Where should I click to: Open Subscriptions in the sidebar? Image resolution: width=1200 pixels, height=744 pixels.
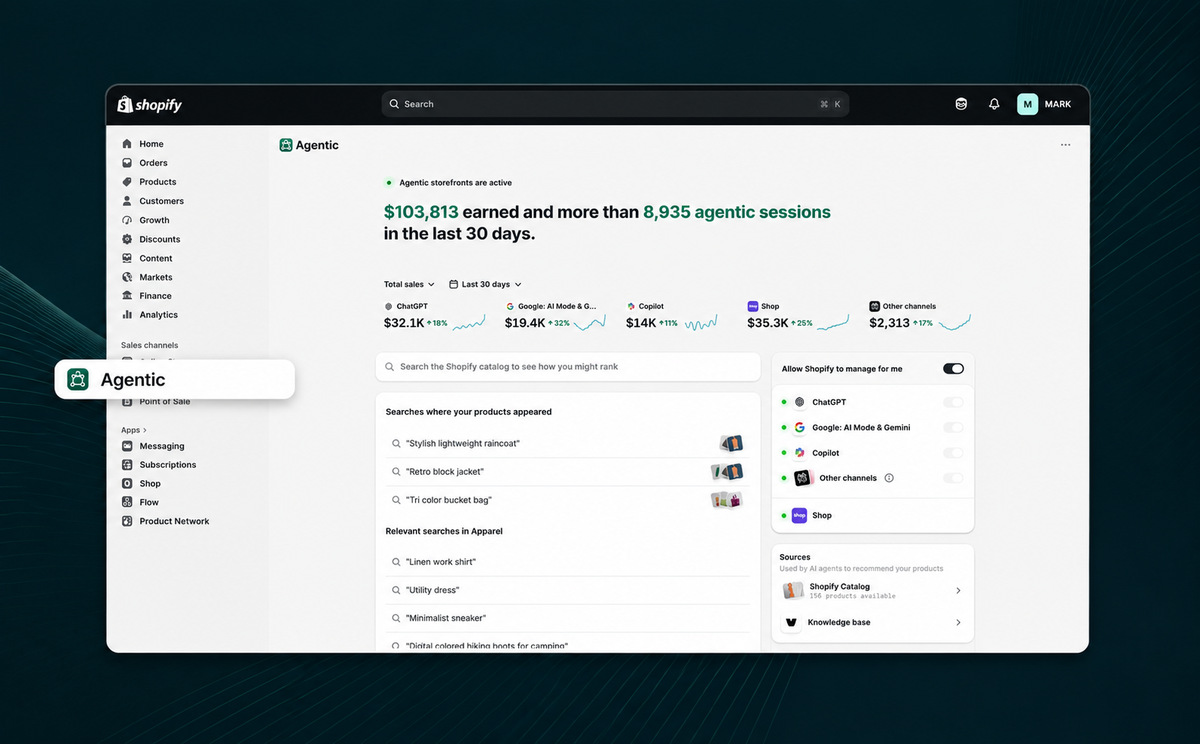point(168,465)
